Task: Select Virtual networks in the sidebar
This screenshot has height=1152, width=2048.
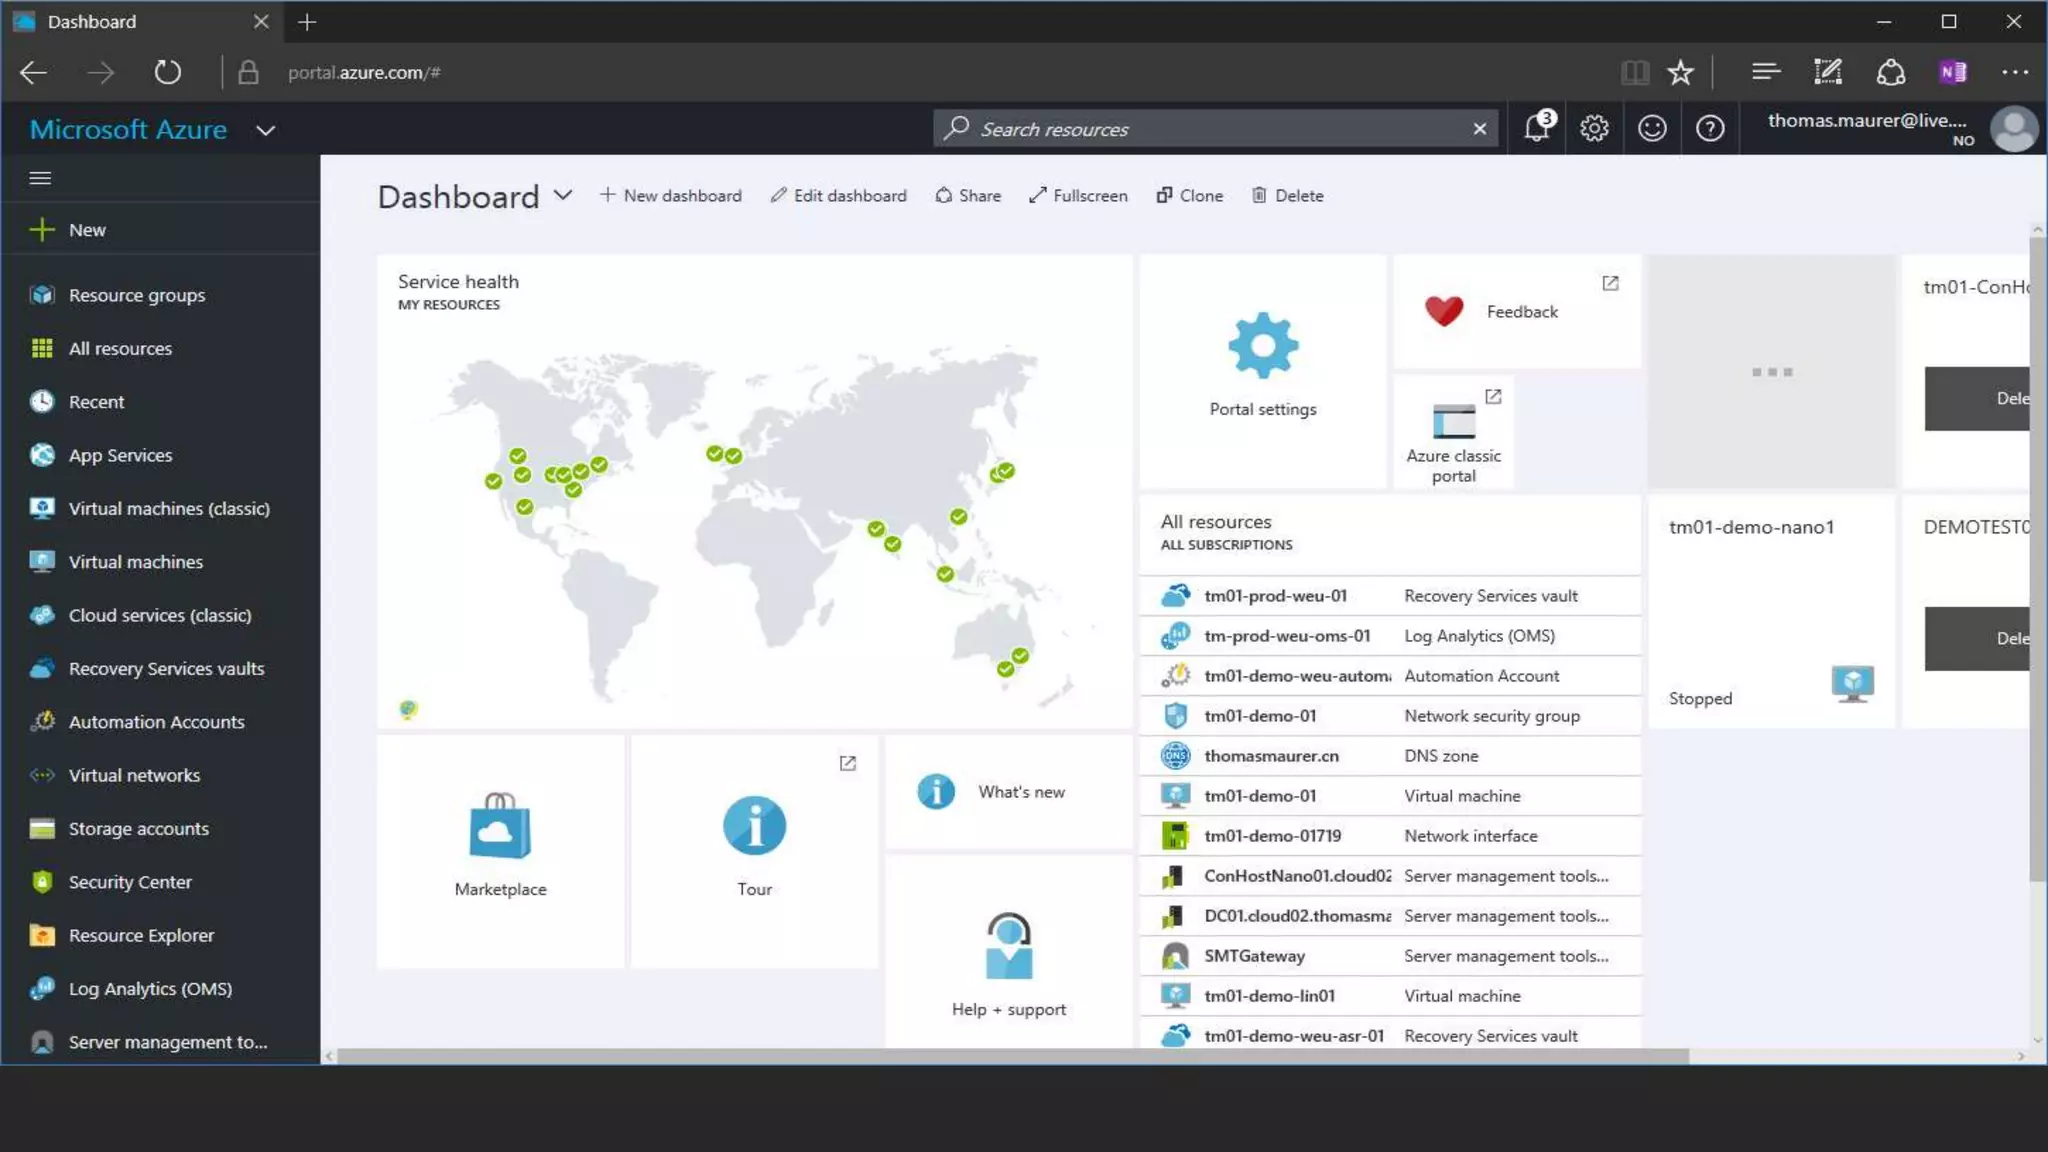Action: 134,775
